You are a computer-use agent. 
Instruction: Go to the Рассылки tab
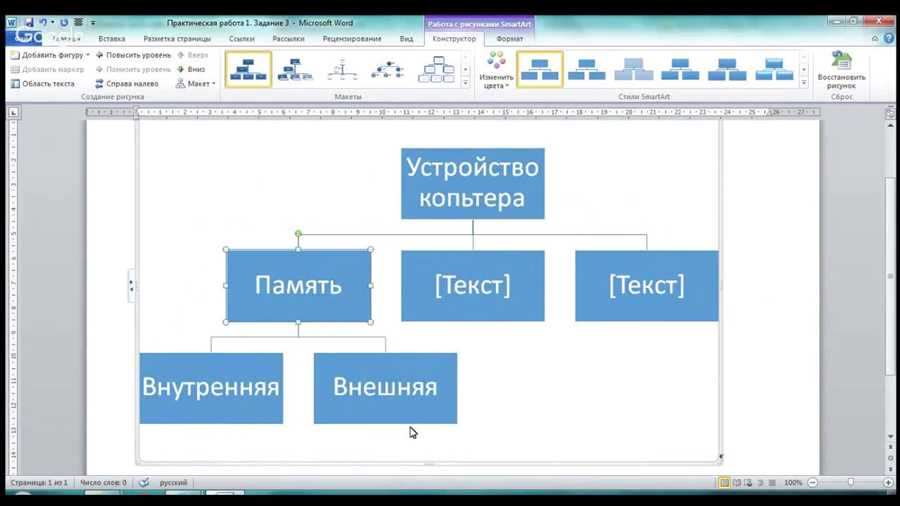click(288, 39)
